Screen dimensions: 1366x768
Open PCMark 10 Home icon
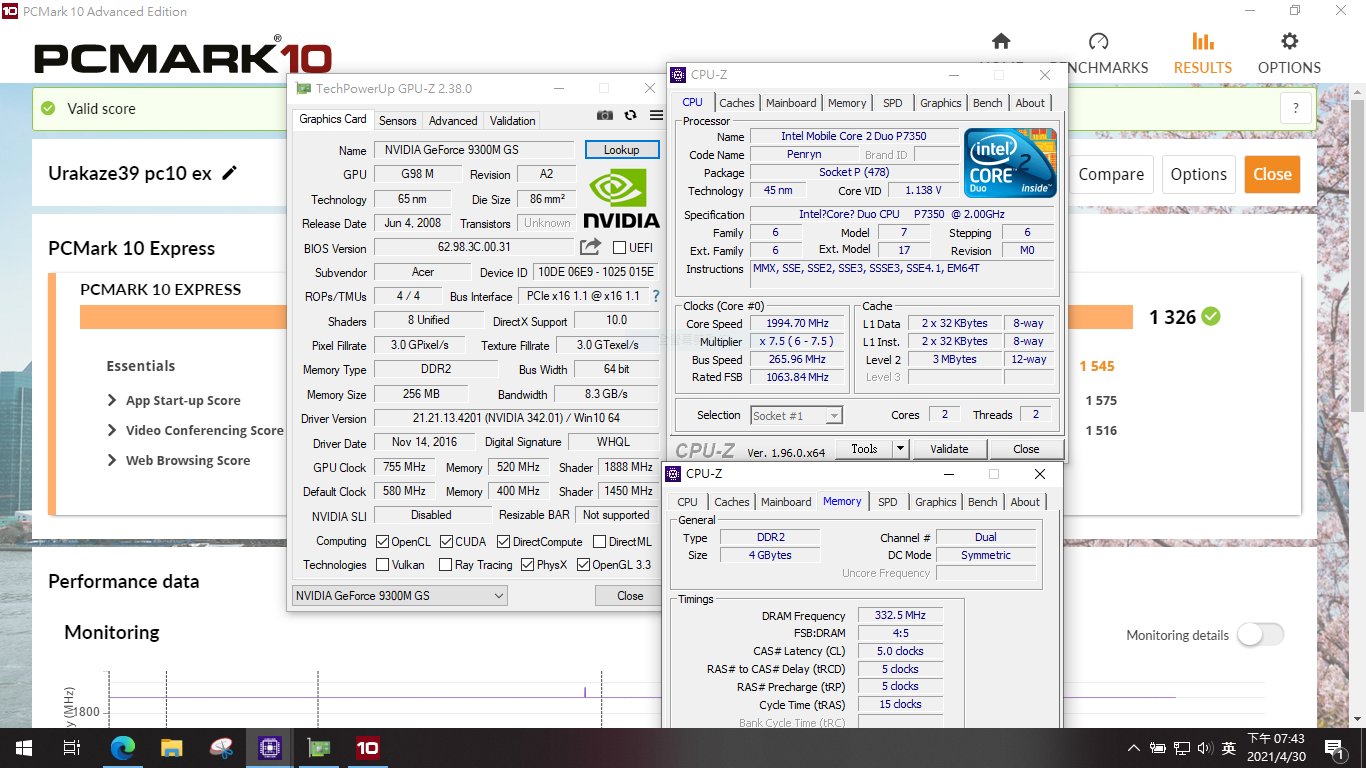1001,41
